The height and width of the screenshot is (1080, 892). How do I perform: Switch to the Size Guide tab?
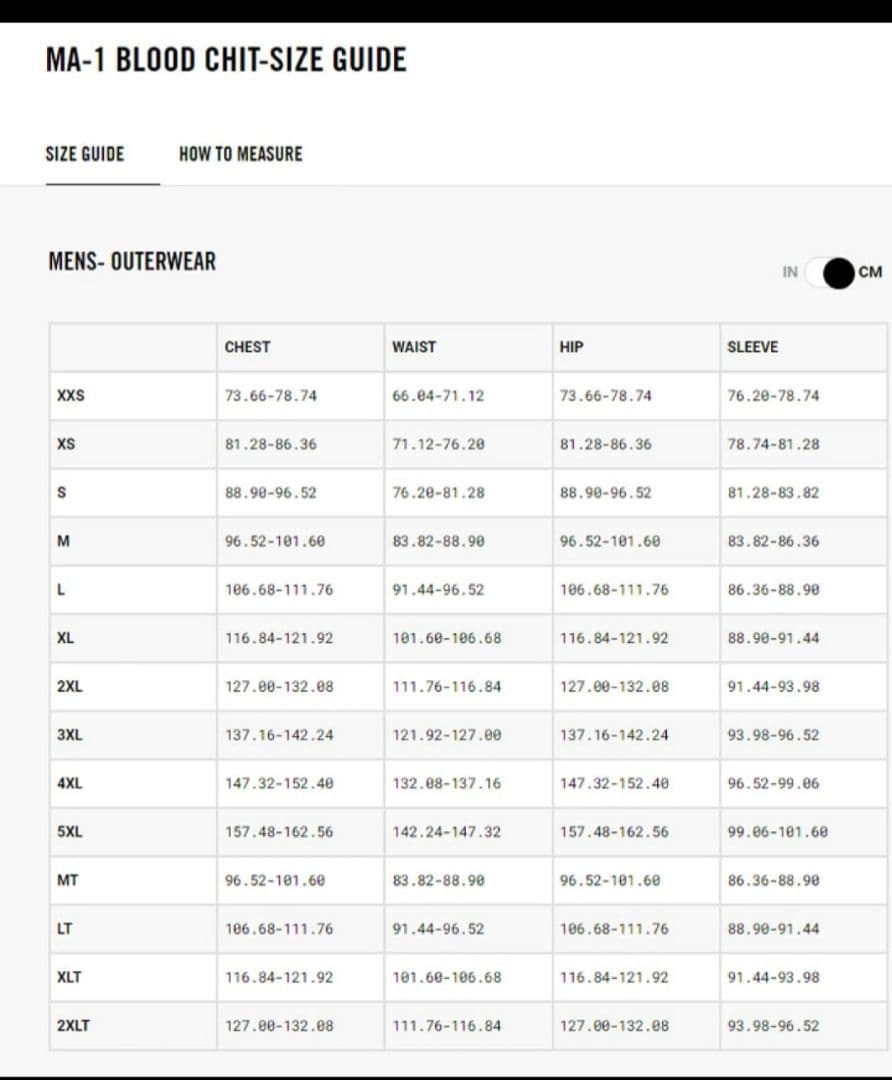(85, 154)
